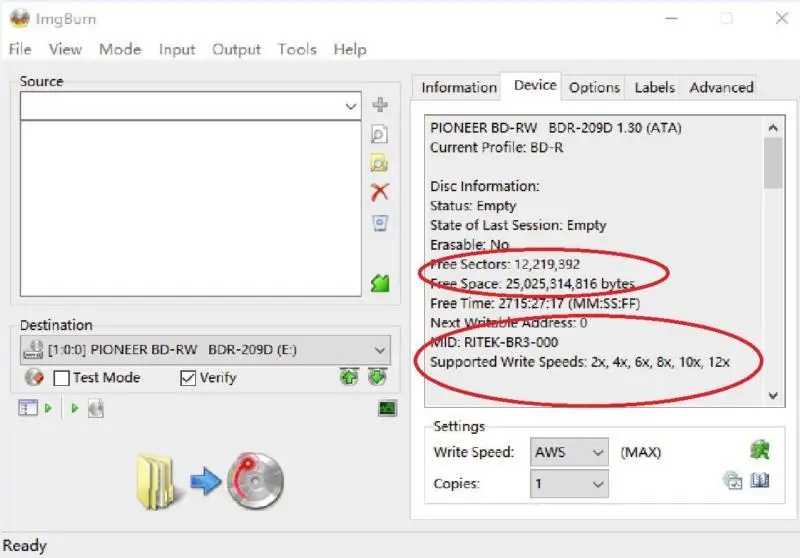Click inside the empty source file list
The image size is (800, 558).
[x=190, y=208]
